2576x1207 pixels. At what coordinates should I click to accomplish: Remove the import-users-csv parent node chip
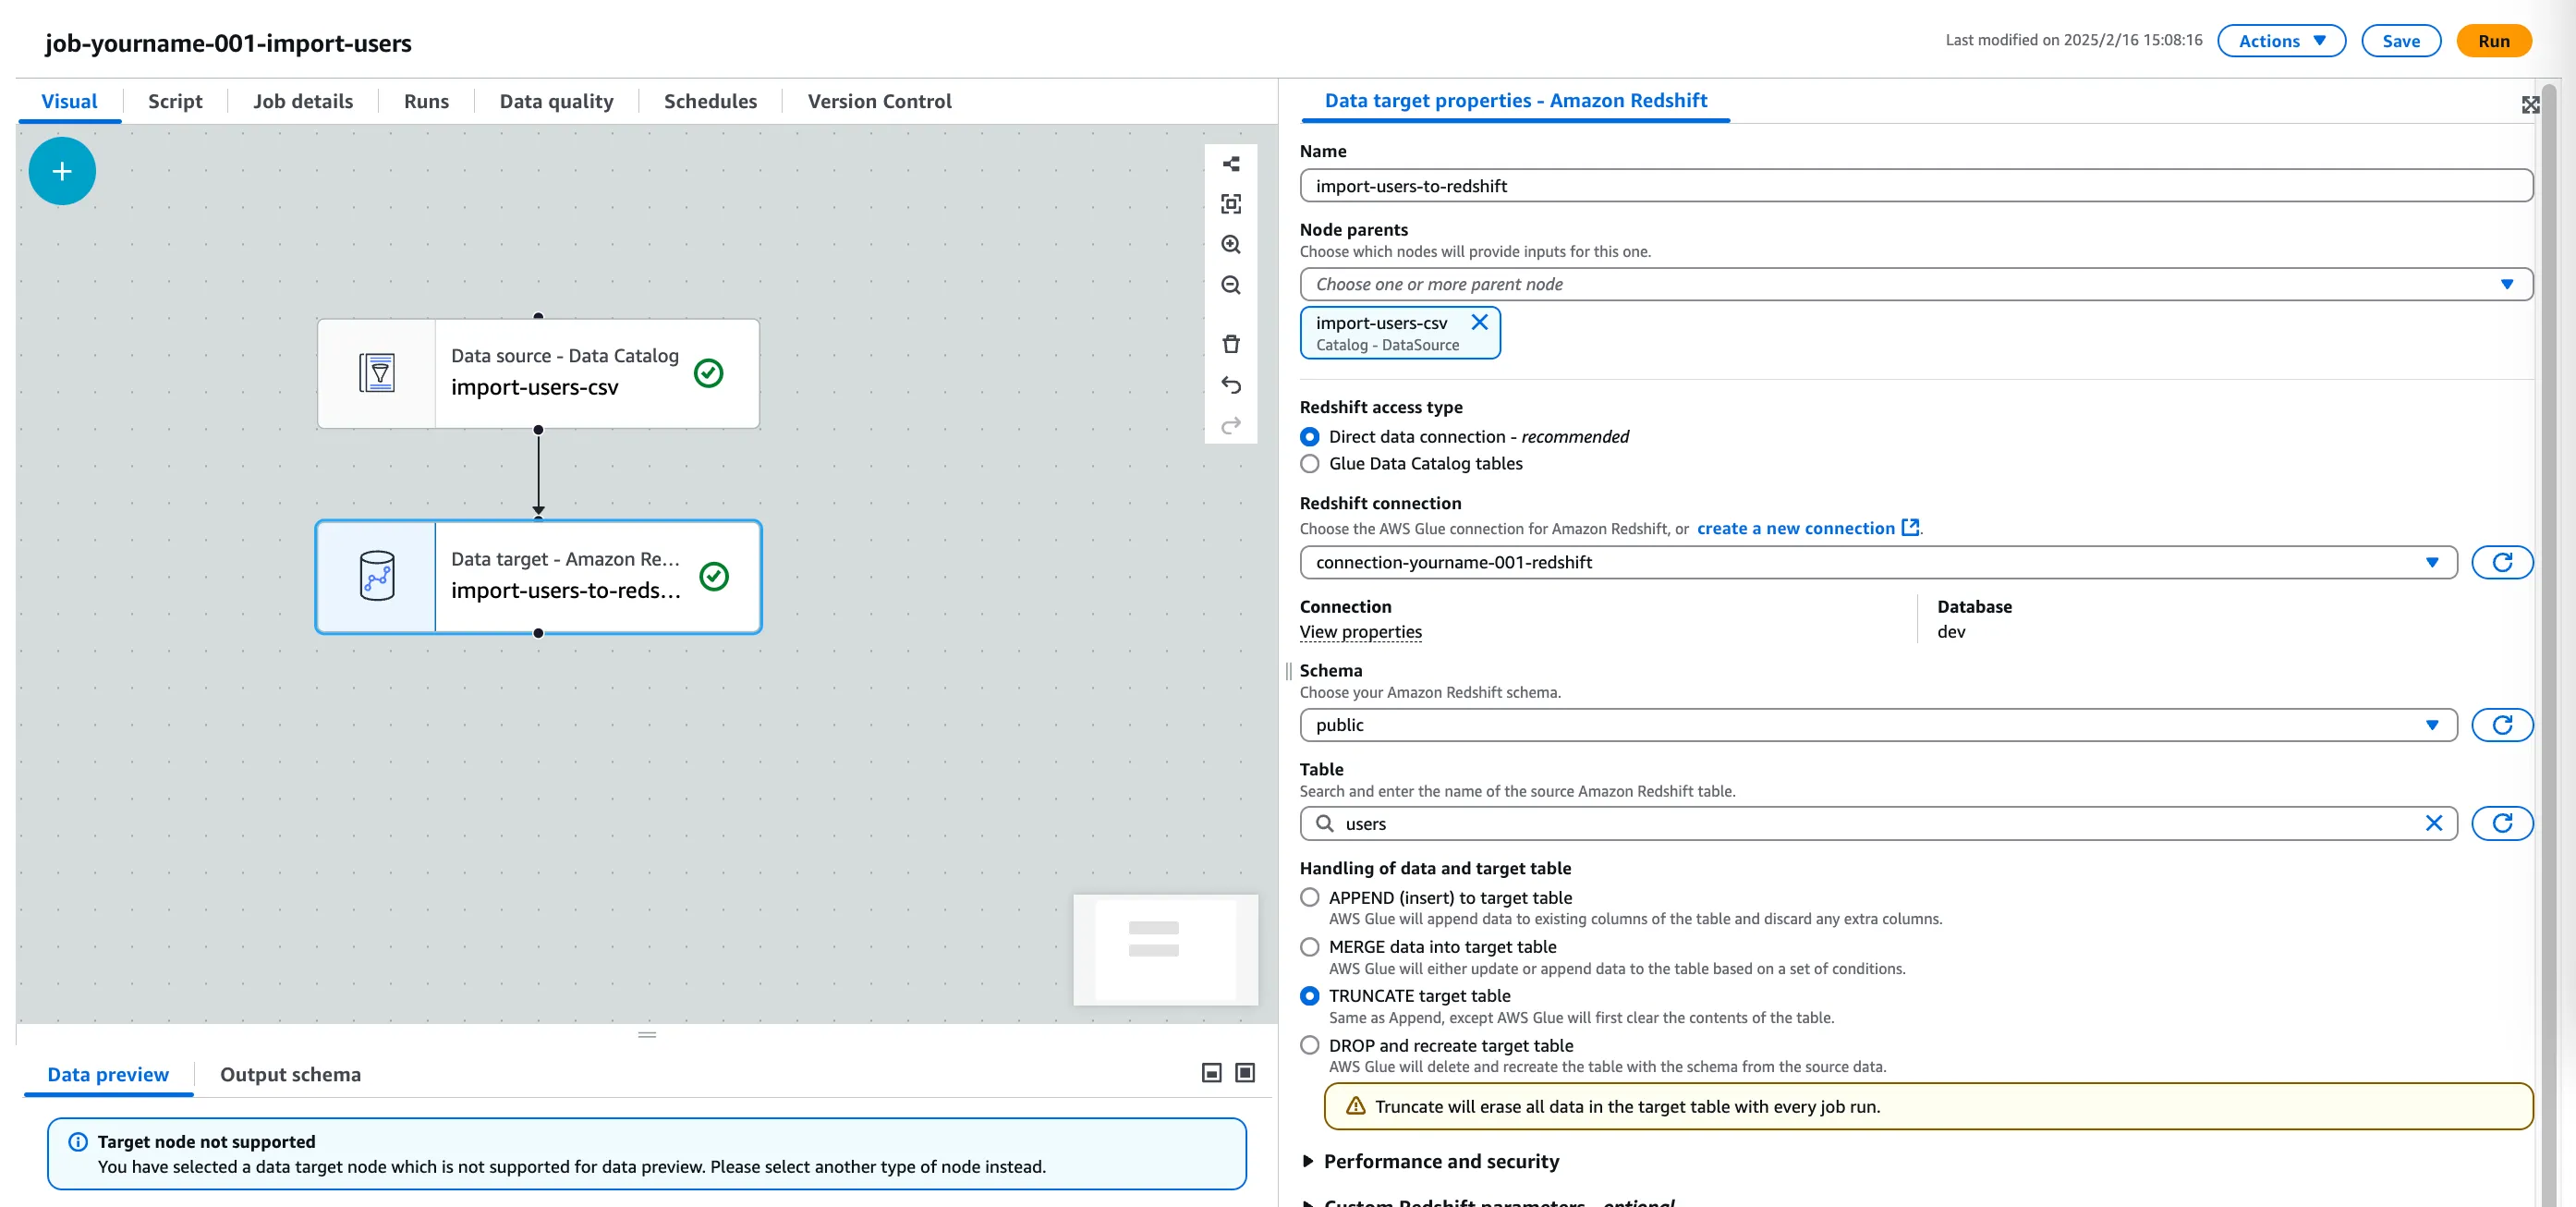[1479, 322]
